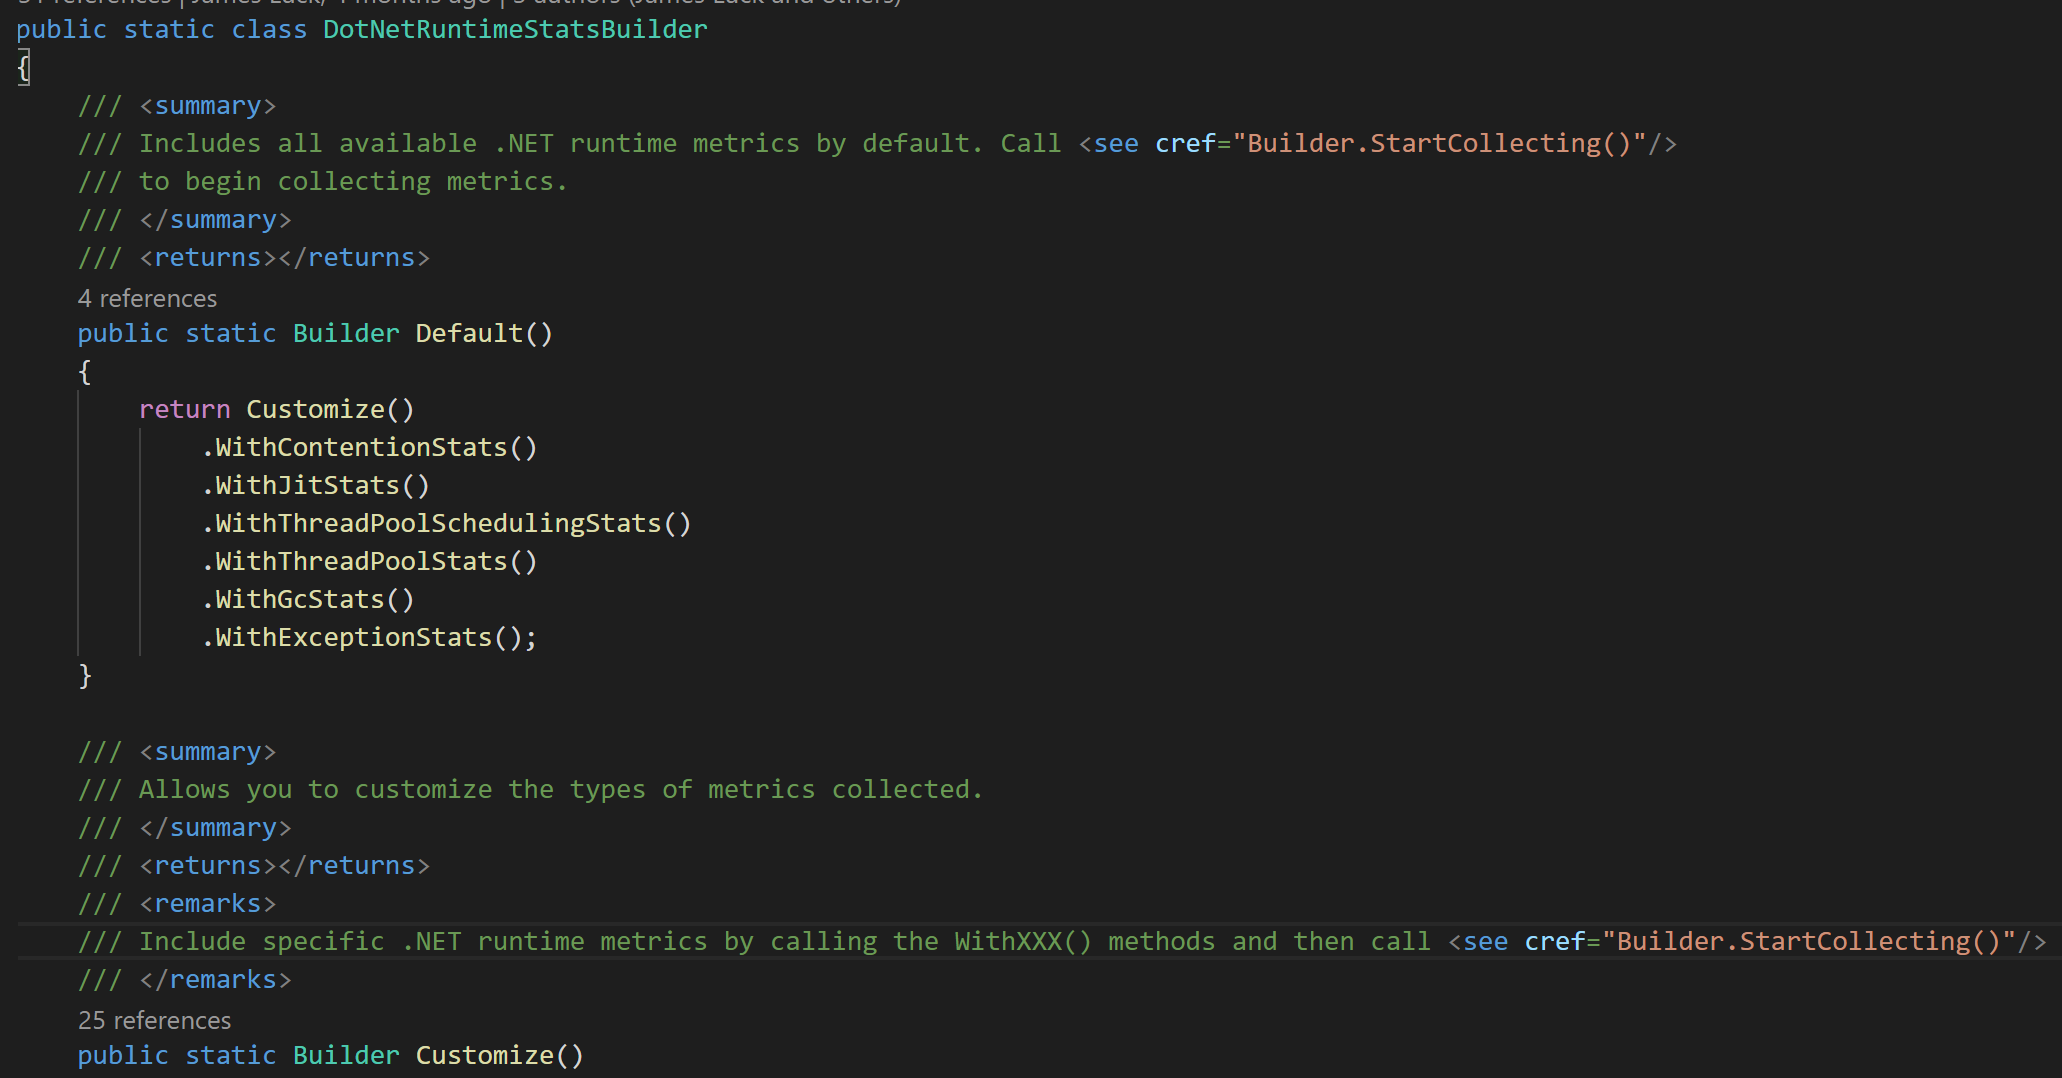Image resolution: width=2062 pixels, height=1078 pixels.
Task: Click the "Allows you to customize" comment line
Action: [x=531, y=789]
